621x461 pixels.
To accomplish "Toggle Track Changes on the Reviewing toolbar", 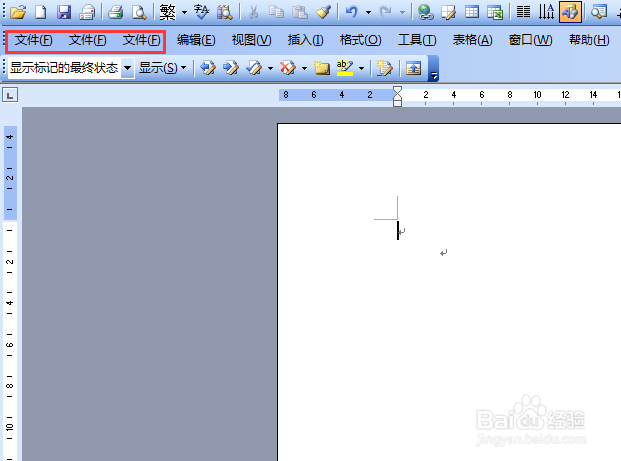I will click(x=384, y=68).
